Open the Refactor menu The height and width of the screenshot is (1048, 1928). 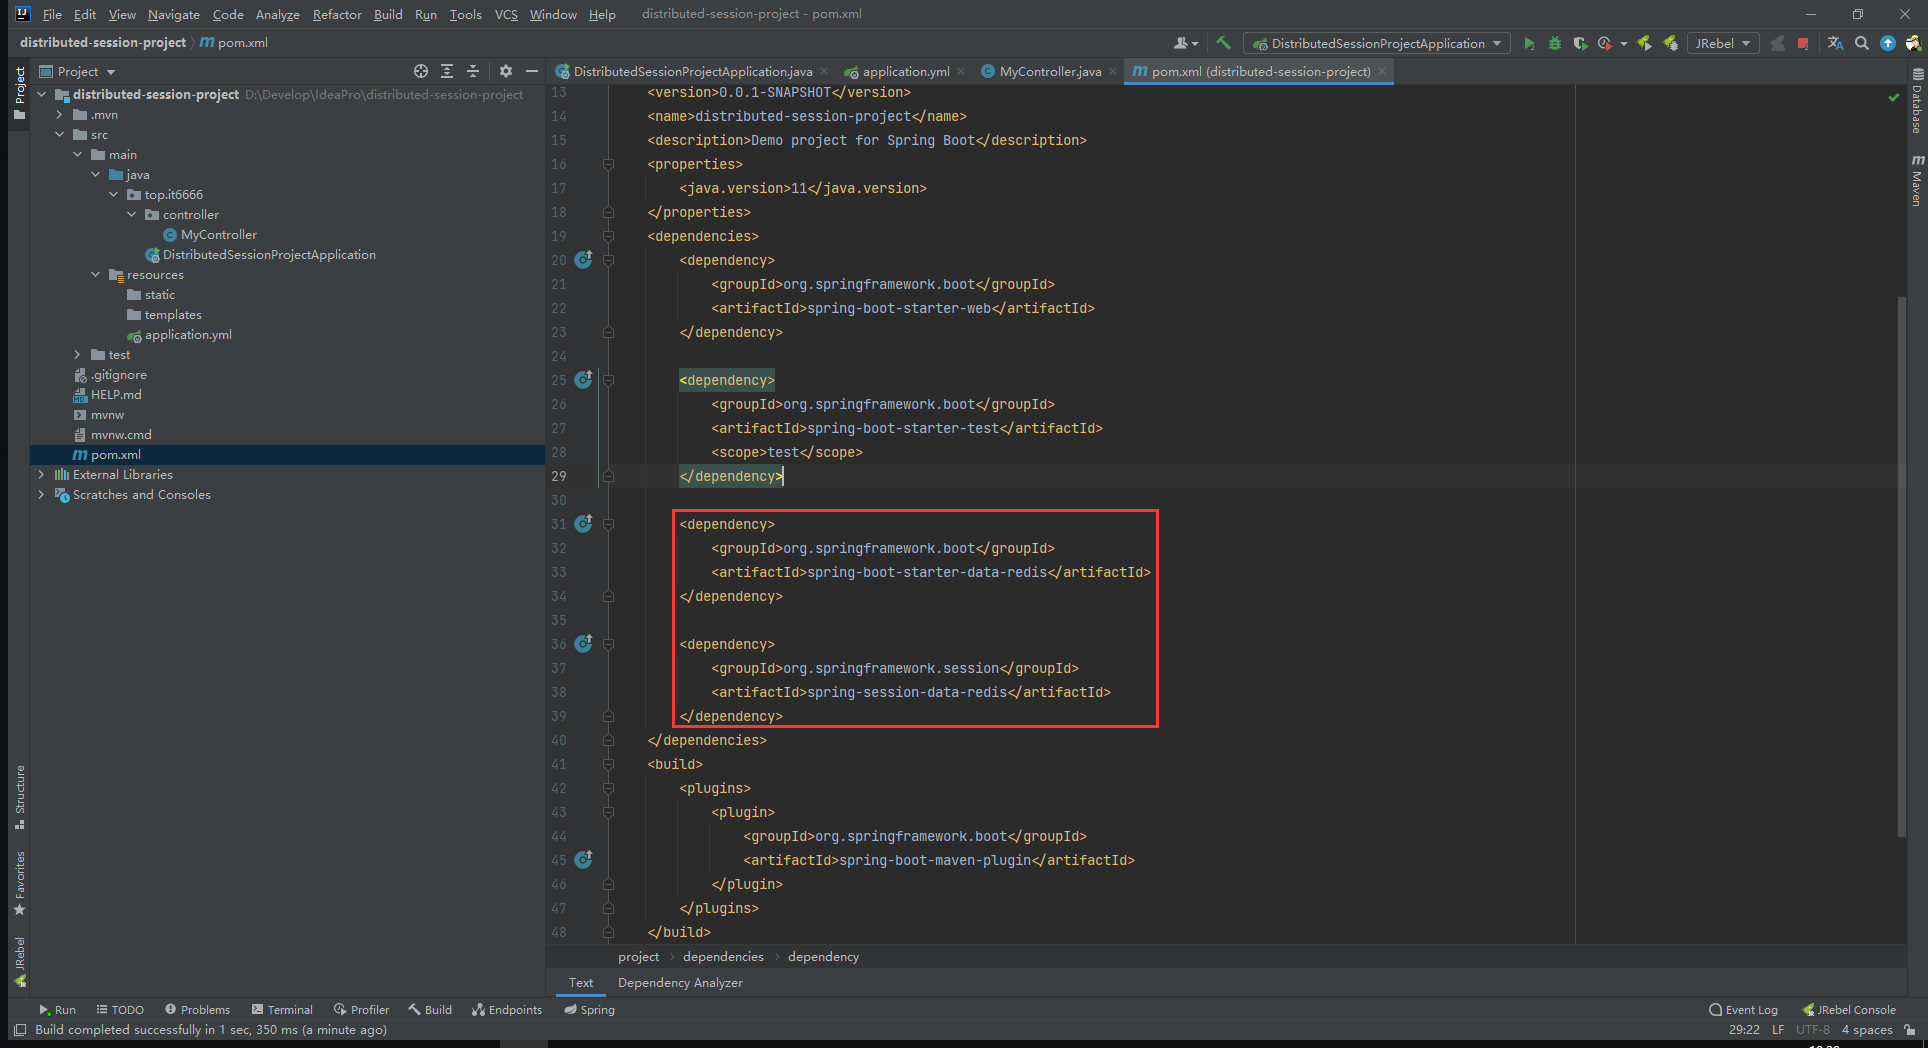point(337,14)
